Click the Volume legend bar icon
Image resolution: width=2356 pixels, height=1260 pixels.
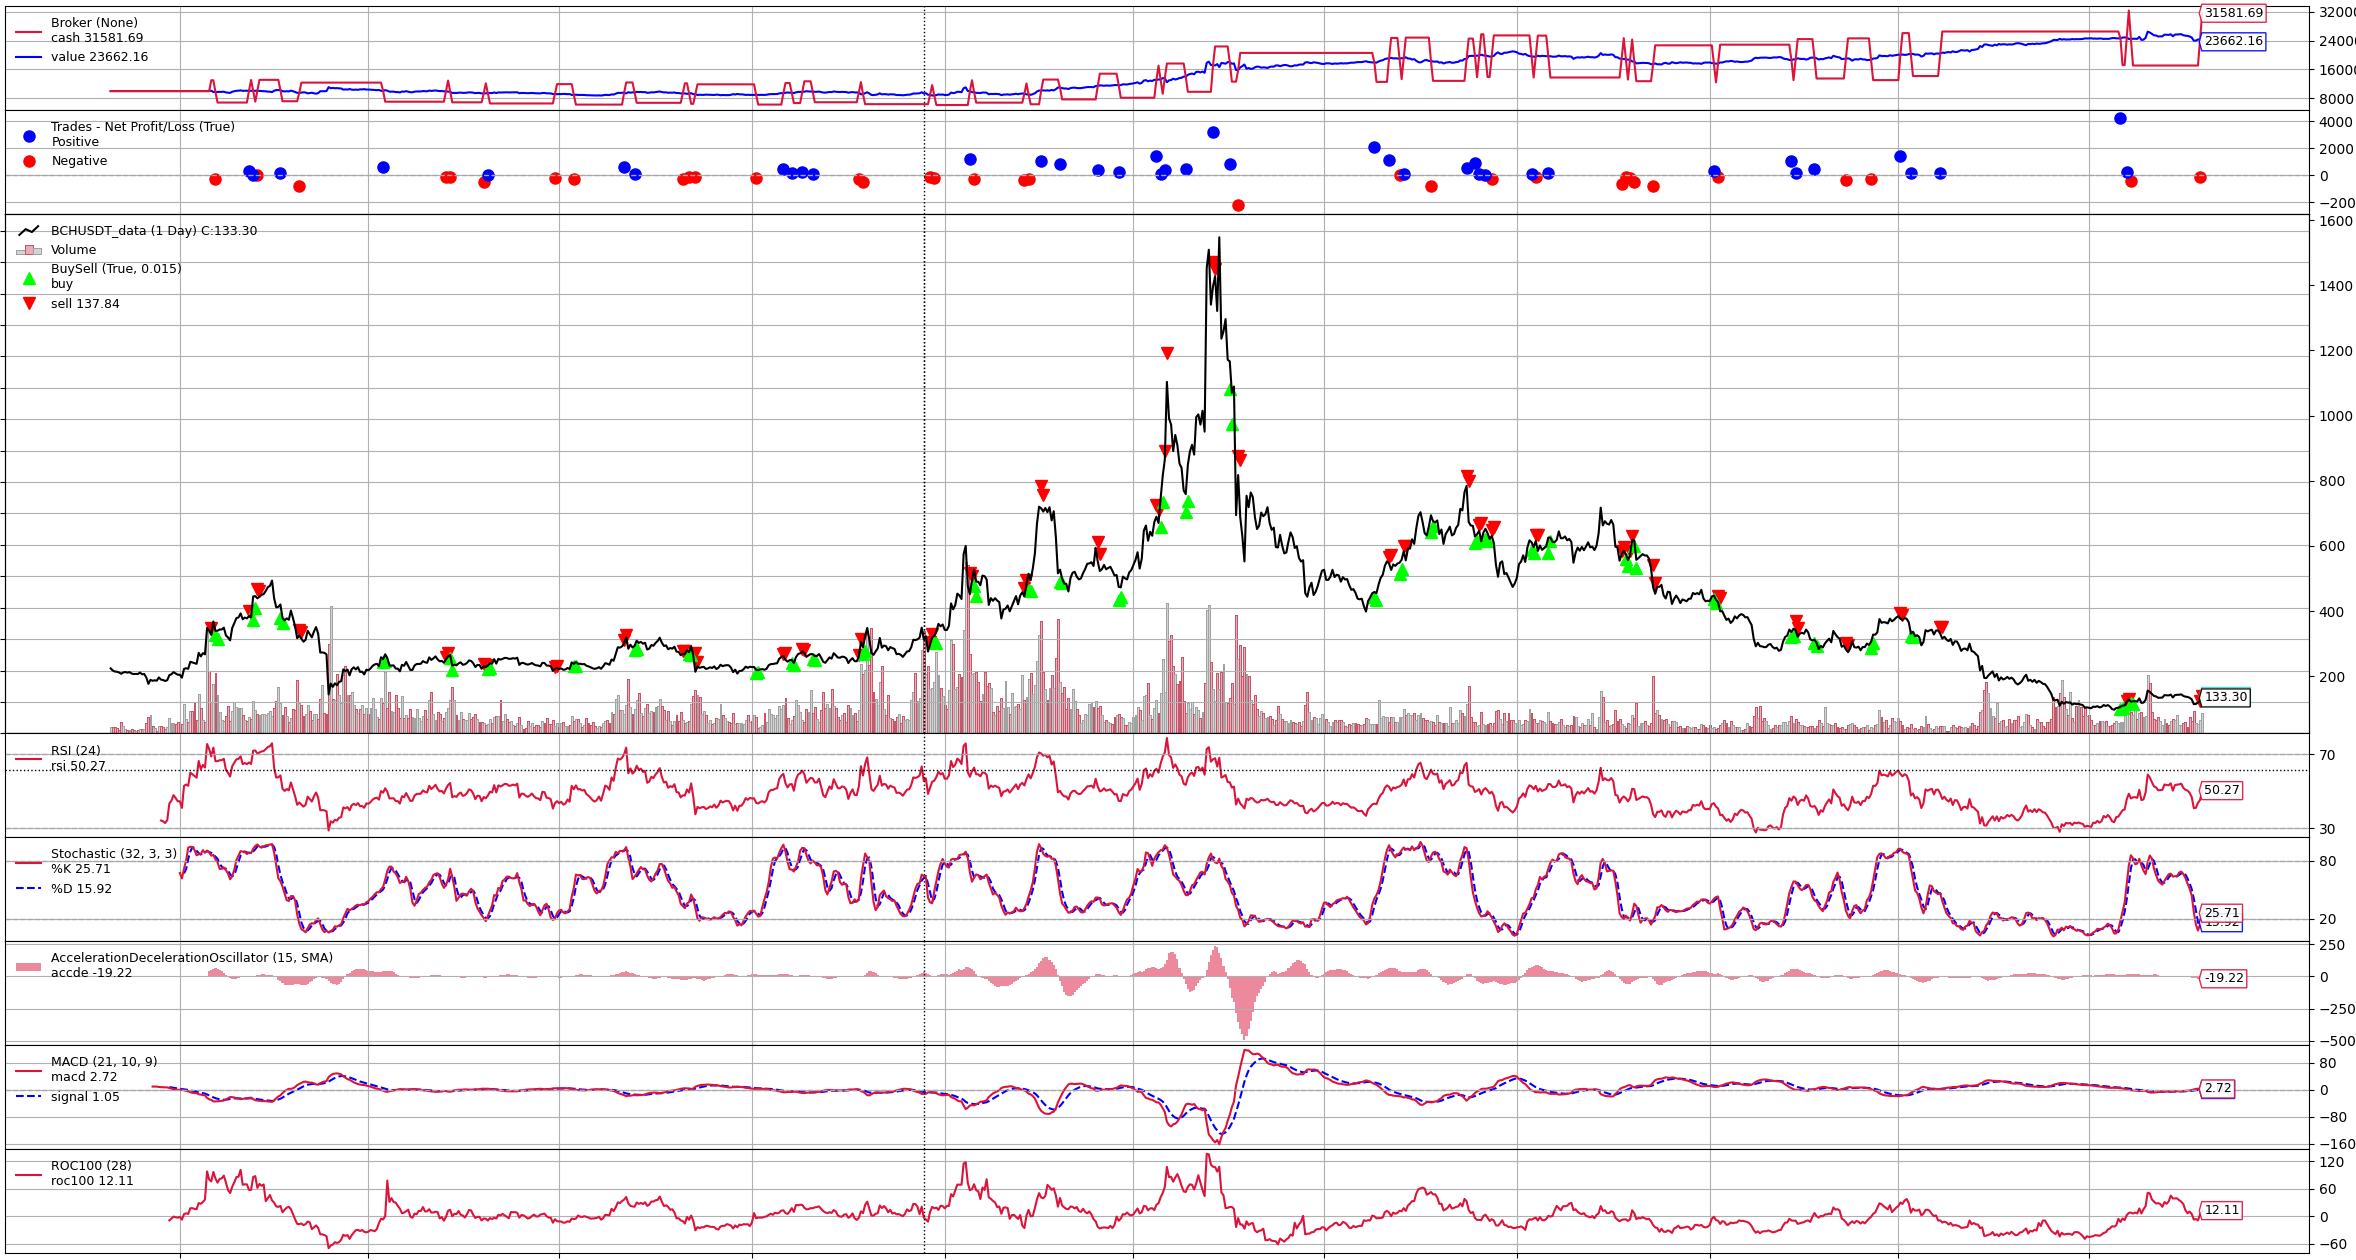(29, 250)
